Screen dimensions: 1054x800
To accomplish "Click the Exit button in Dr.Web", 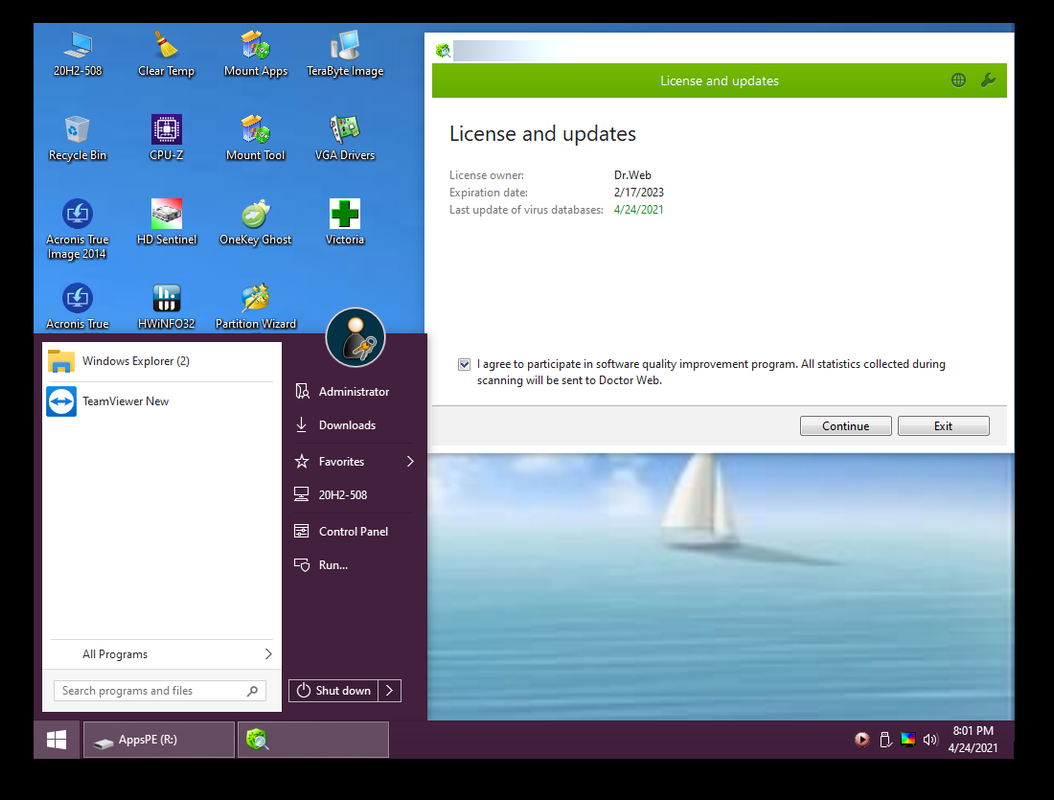I will [943, 426].
